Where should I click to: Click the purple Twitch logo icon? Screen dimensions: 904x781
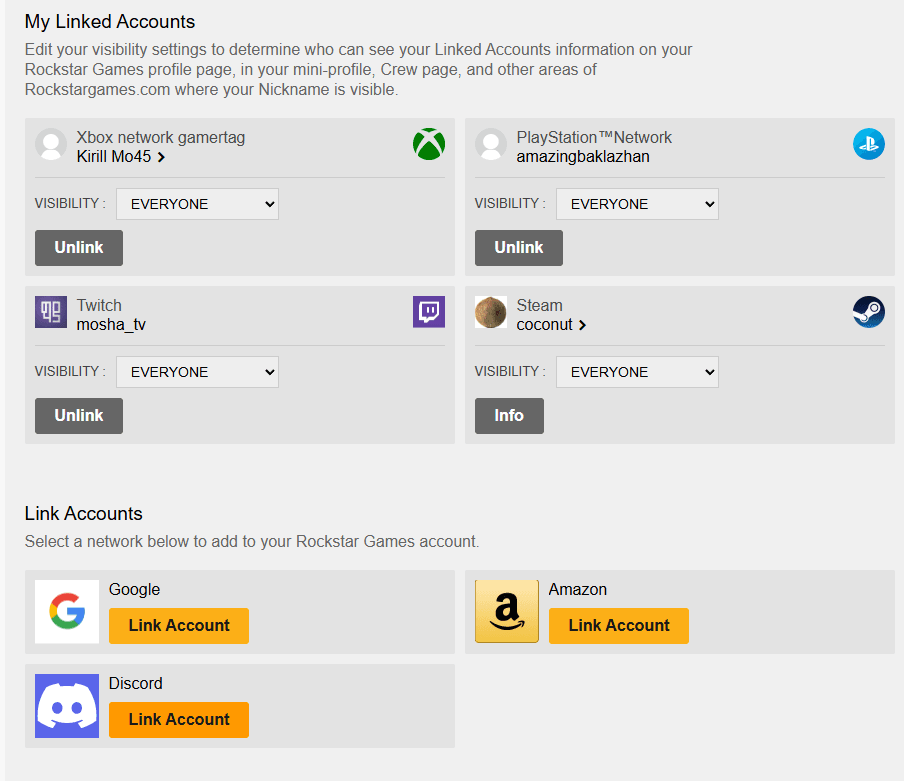click(x=428, y=312)
